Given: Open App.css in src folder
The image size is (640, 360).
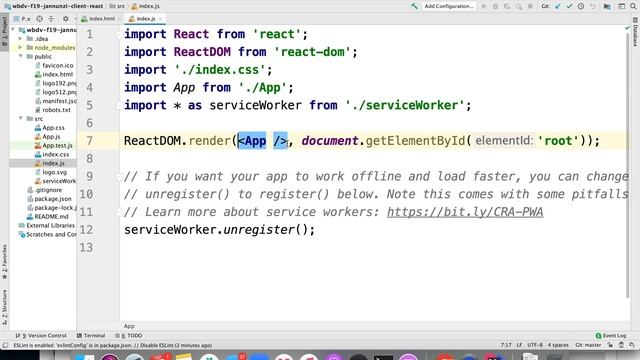Looking at the screenshot, I should 50,128.
